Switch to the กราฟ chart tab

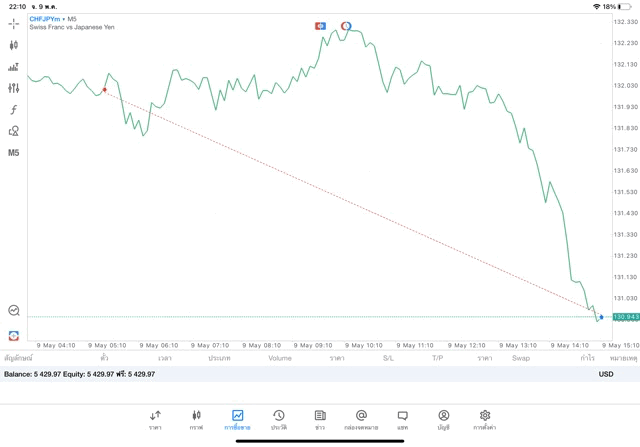(x=196, y=419)
